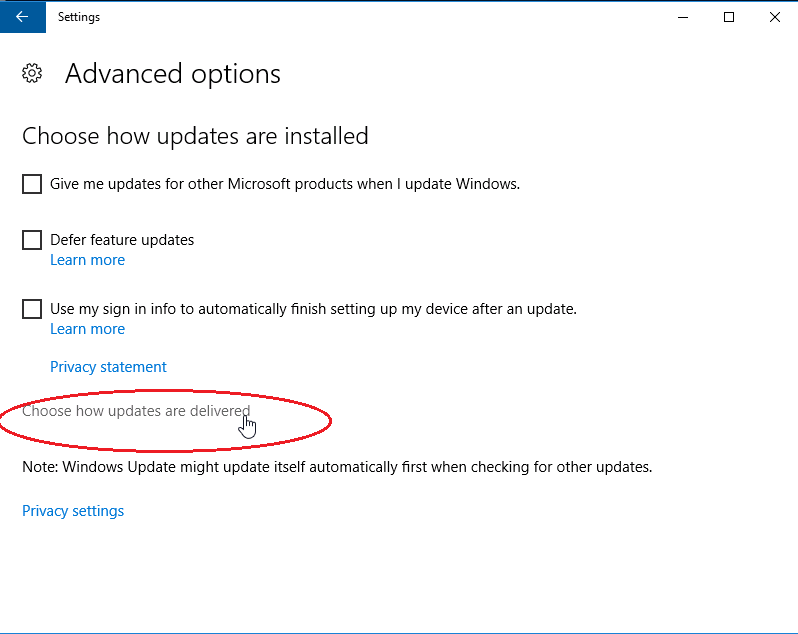Close the Settings window
The width and height of the screenshot is (798, 634).
(x=774, y=17)
